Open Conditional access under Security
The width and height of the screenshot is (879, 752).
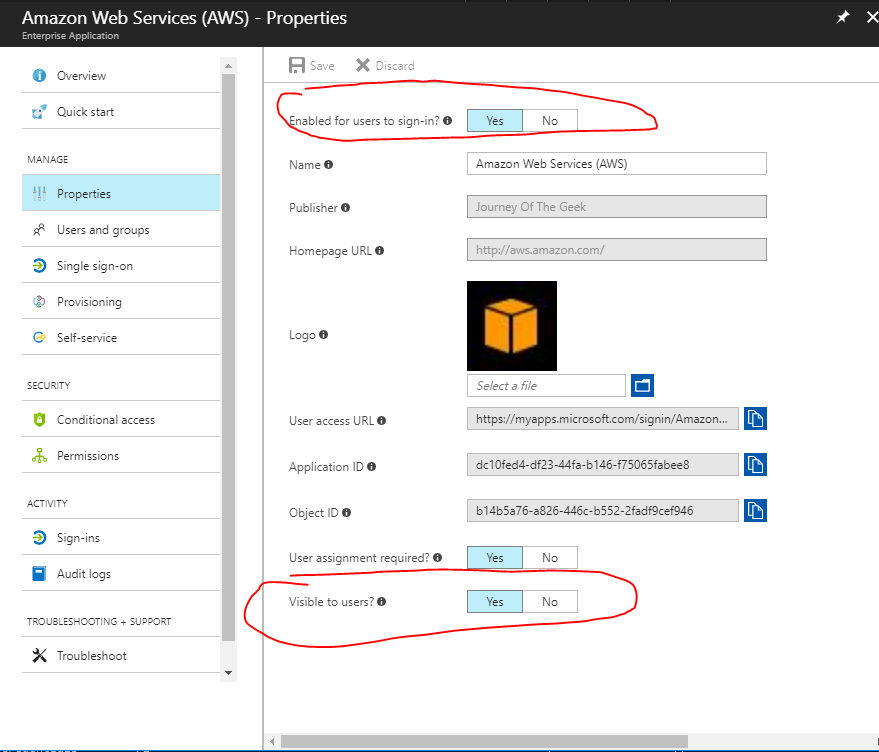121,419
